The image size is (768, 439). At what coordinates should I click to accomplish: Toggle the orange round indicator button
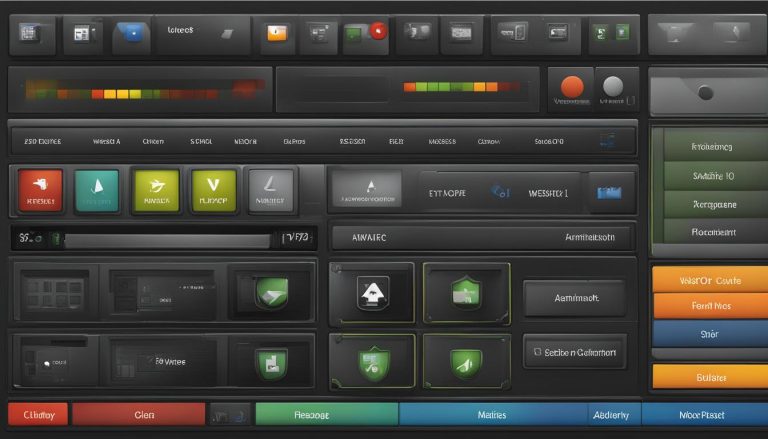572,87
